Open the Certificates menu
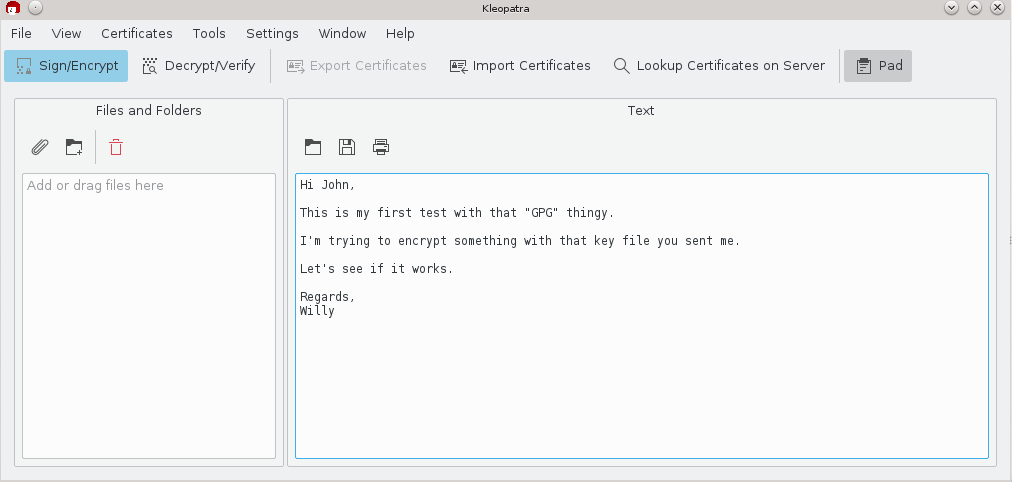Image resolution: width=1012 pixels, height=482 pixels. point(137,33)
